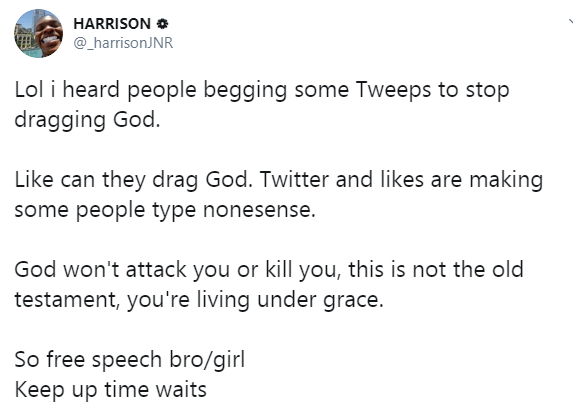Expand the tweet options chevron

coord(570,23)
